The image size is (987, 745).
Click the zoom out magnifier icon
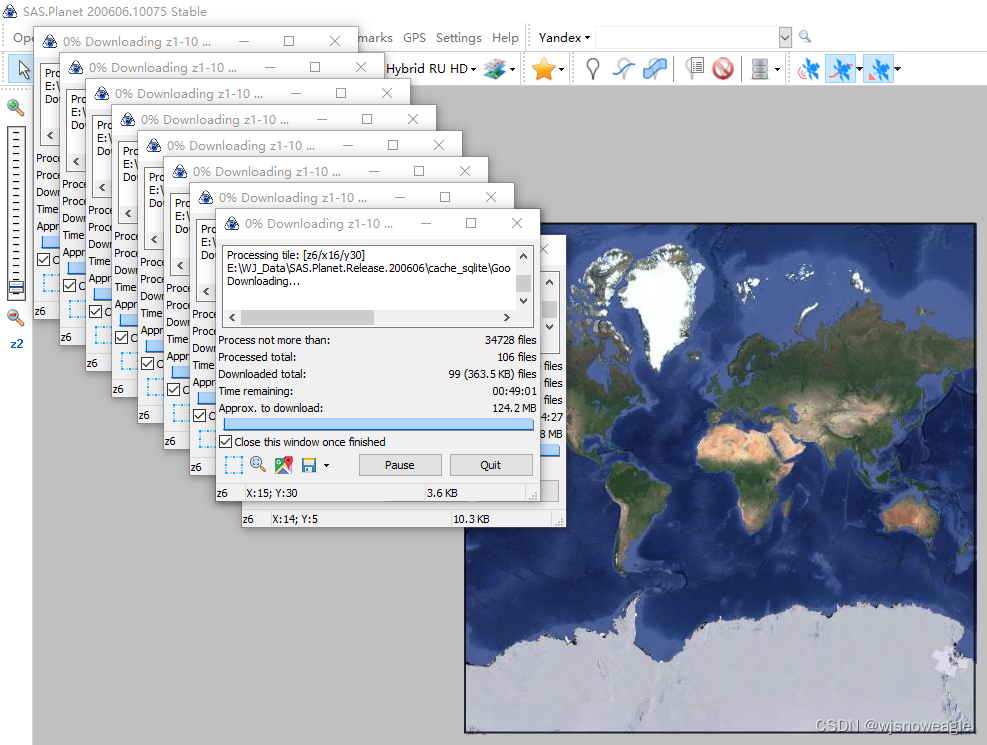(15, 318)
